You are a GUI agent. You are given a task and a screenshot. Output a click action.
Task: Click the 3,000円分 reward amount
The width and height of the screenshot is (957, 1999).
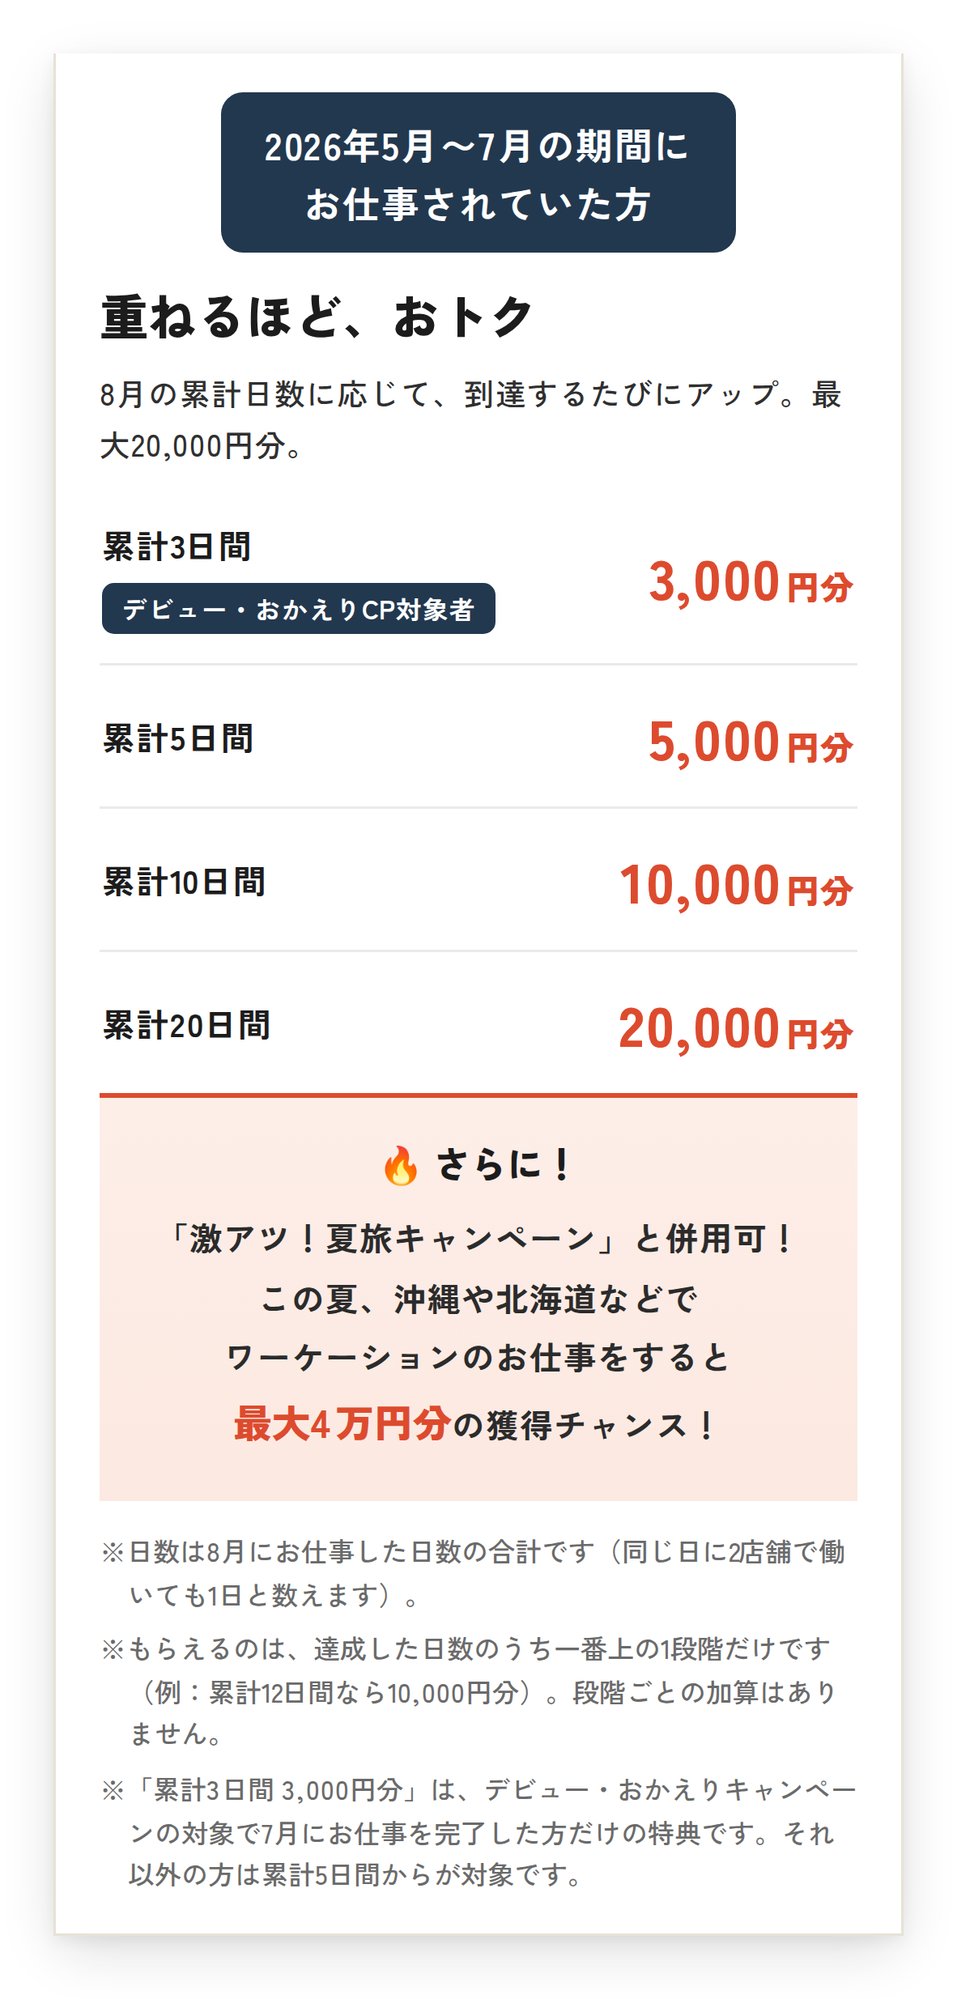[x=751, y=582]
